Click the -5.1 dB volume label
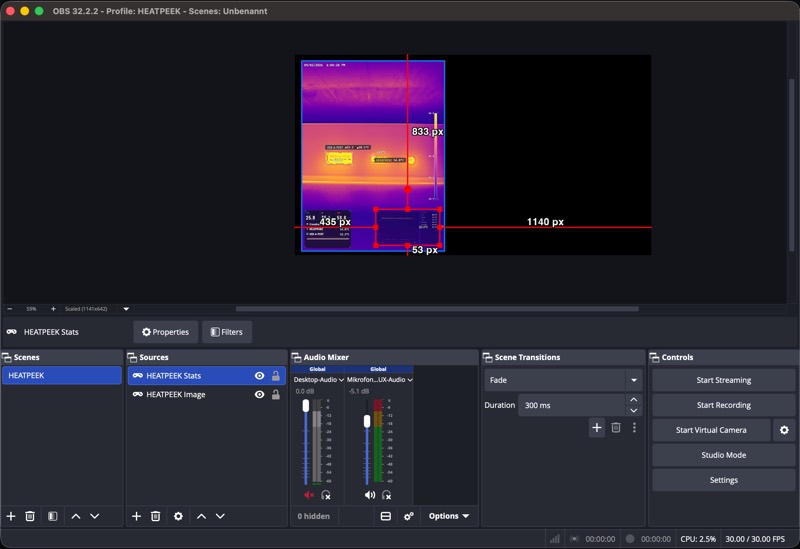Viewport: 800px width, 549px height. coord(360,391)
